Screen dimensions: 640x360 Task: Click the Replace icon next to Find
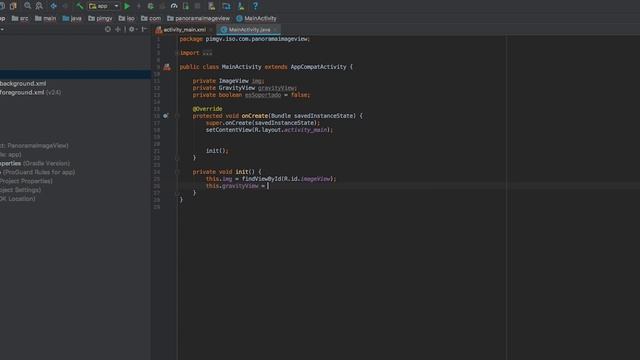click(39, 6)
